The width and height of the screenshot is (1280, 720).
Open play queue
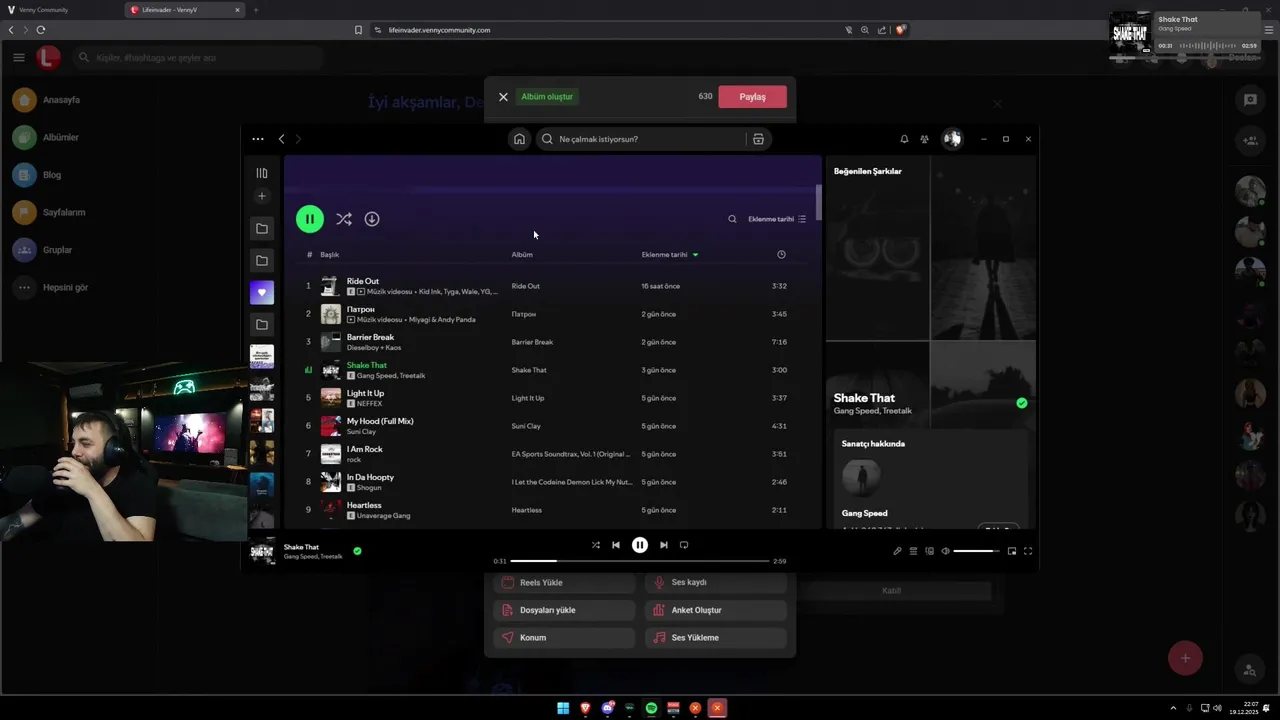(x=913, y=551)
